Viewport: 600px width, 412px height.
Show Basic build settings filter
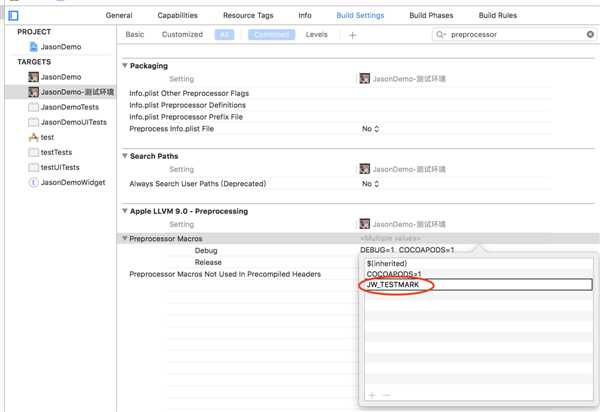pyautogui.click(x=135, y=34)
